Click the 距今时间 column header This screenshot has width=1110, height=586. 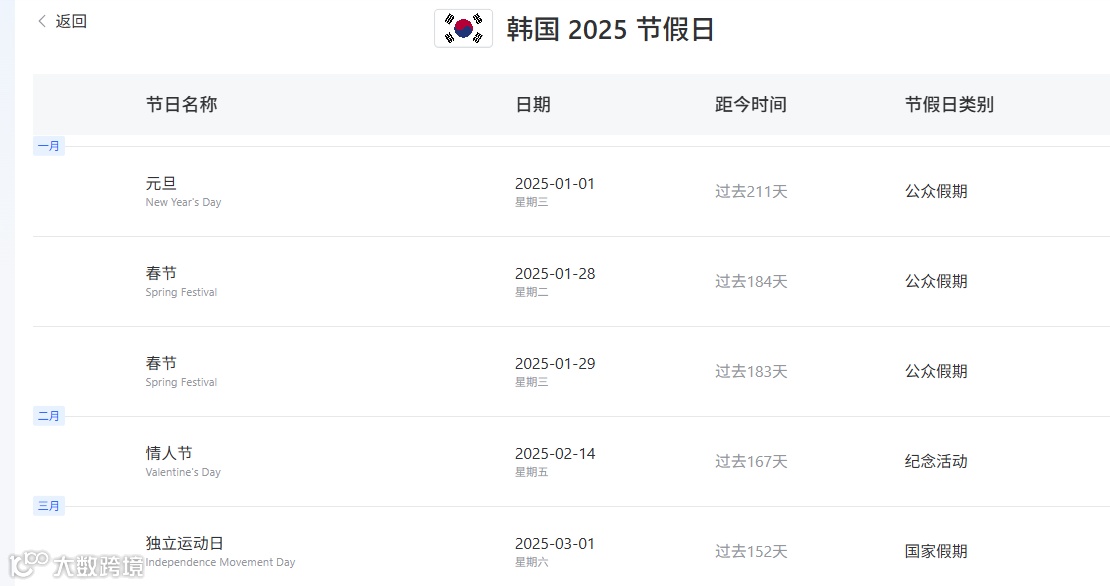(x=750, y=105)
